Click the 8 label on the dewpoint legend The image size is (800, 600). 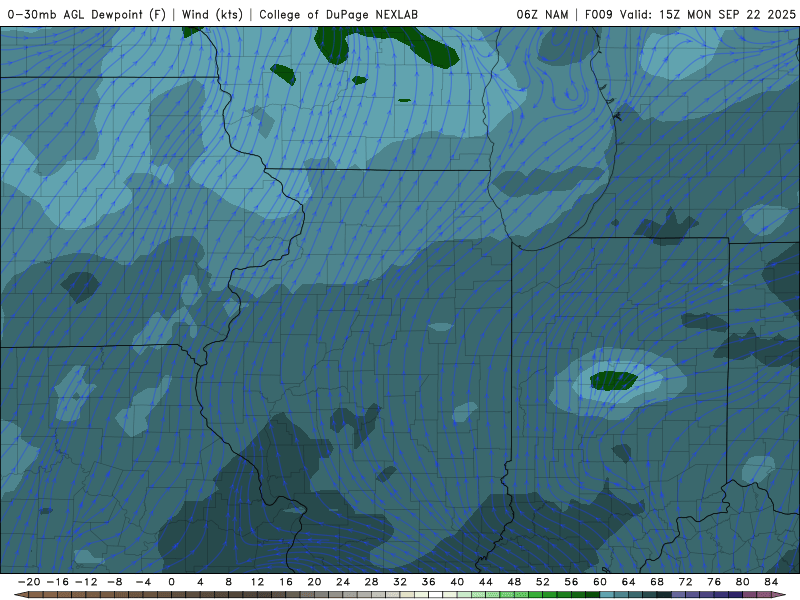229,582
